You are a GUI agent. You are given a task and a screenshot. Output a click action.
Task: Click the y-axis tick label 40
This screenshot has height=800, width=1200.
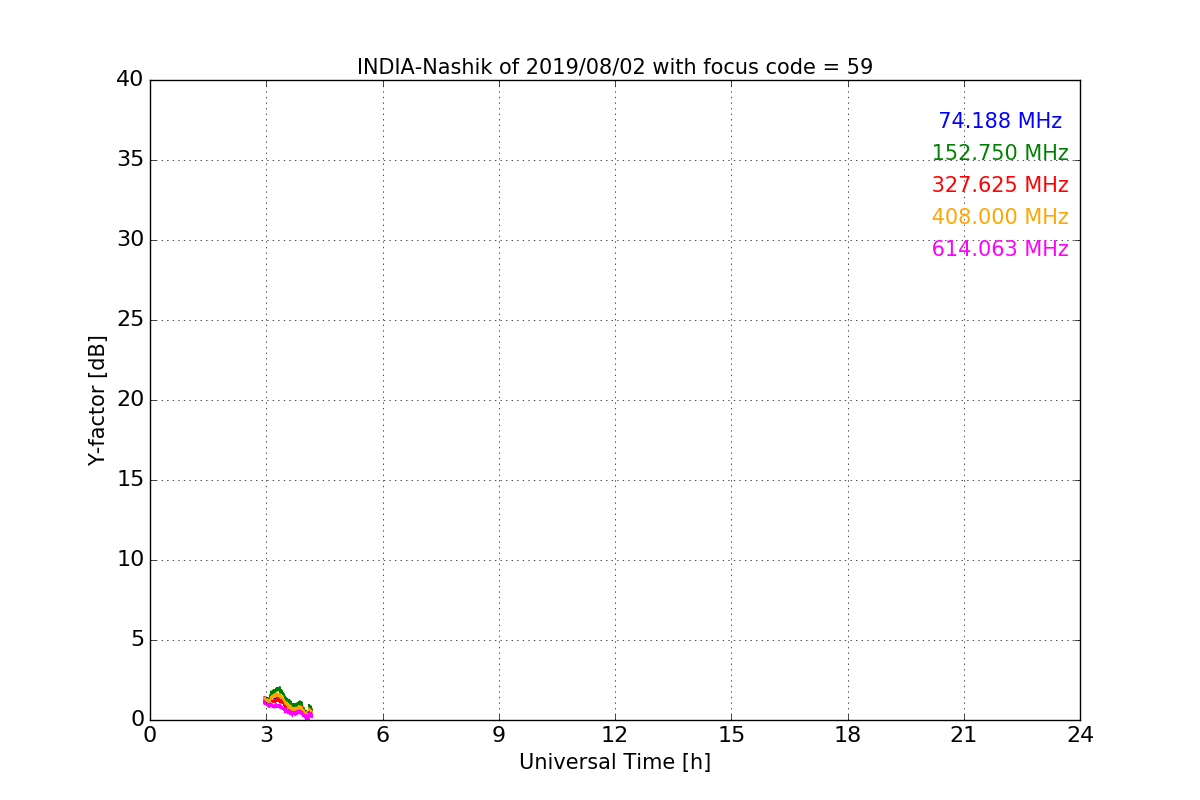pos(130,80)
